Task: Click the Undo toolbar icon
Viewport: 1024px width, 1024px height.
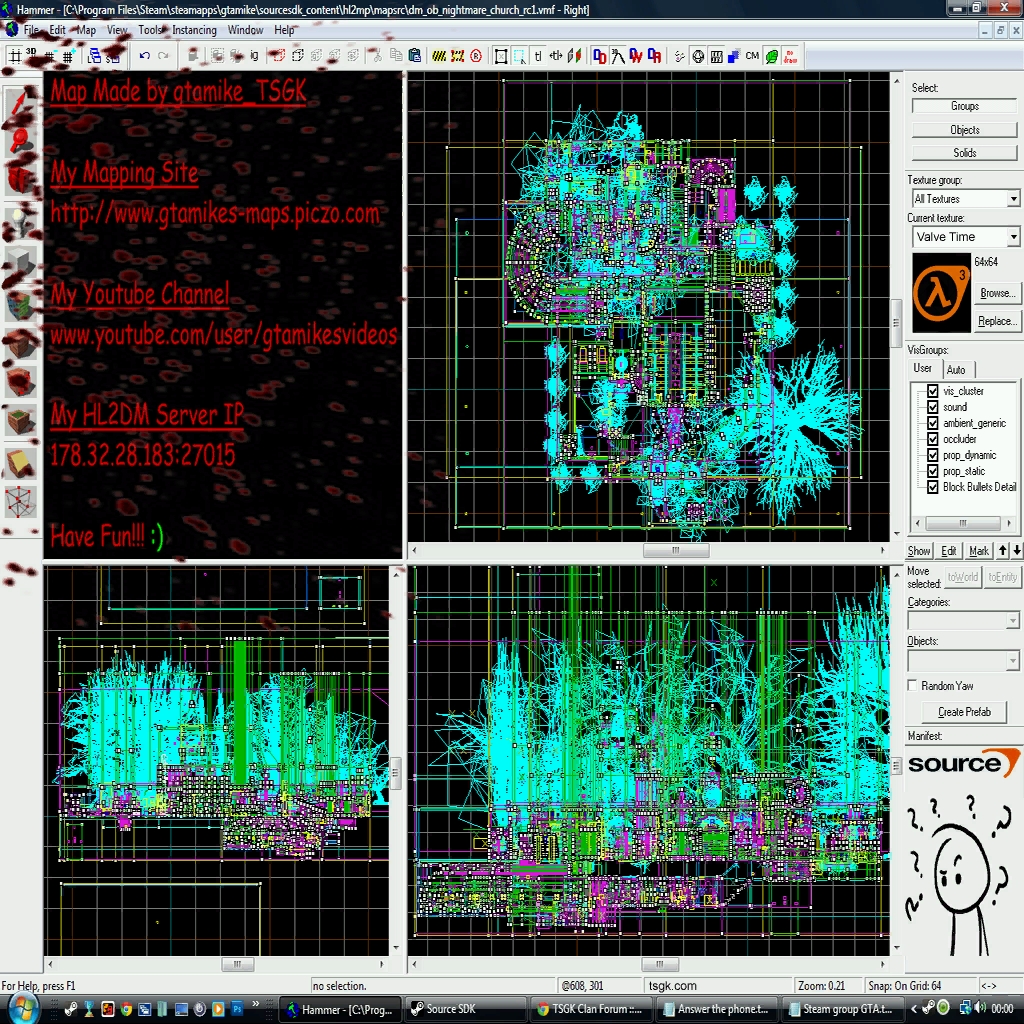Action: [x=144, y=56]
